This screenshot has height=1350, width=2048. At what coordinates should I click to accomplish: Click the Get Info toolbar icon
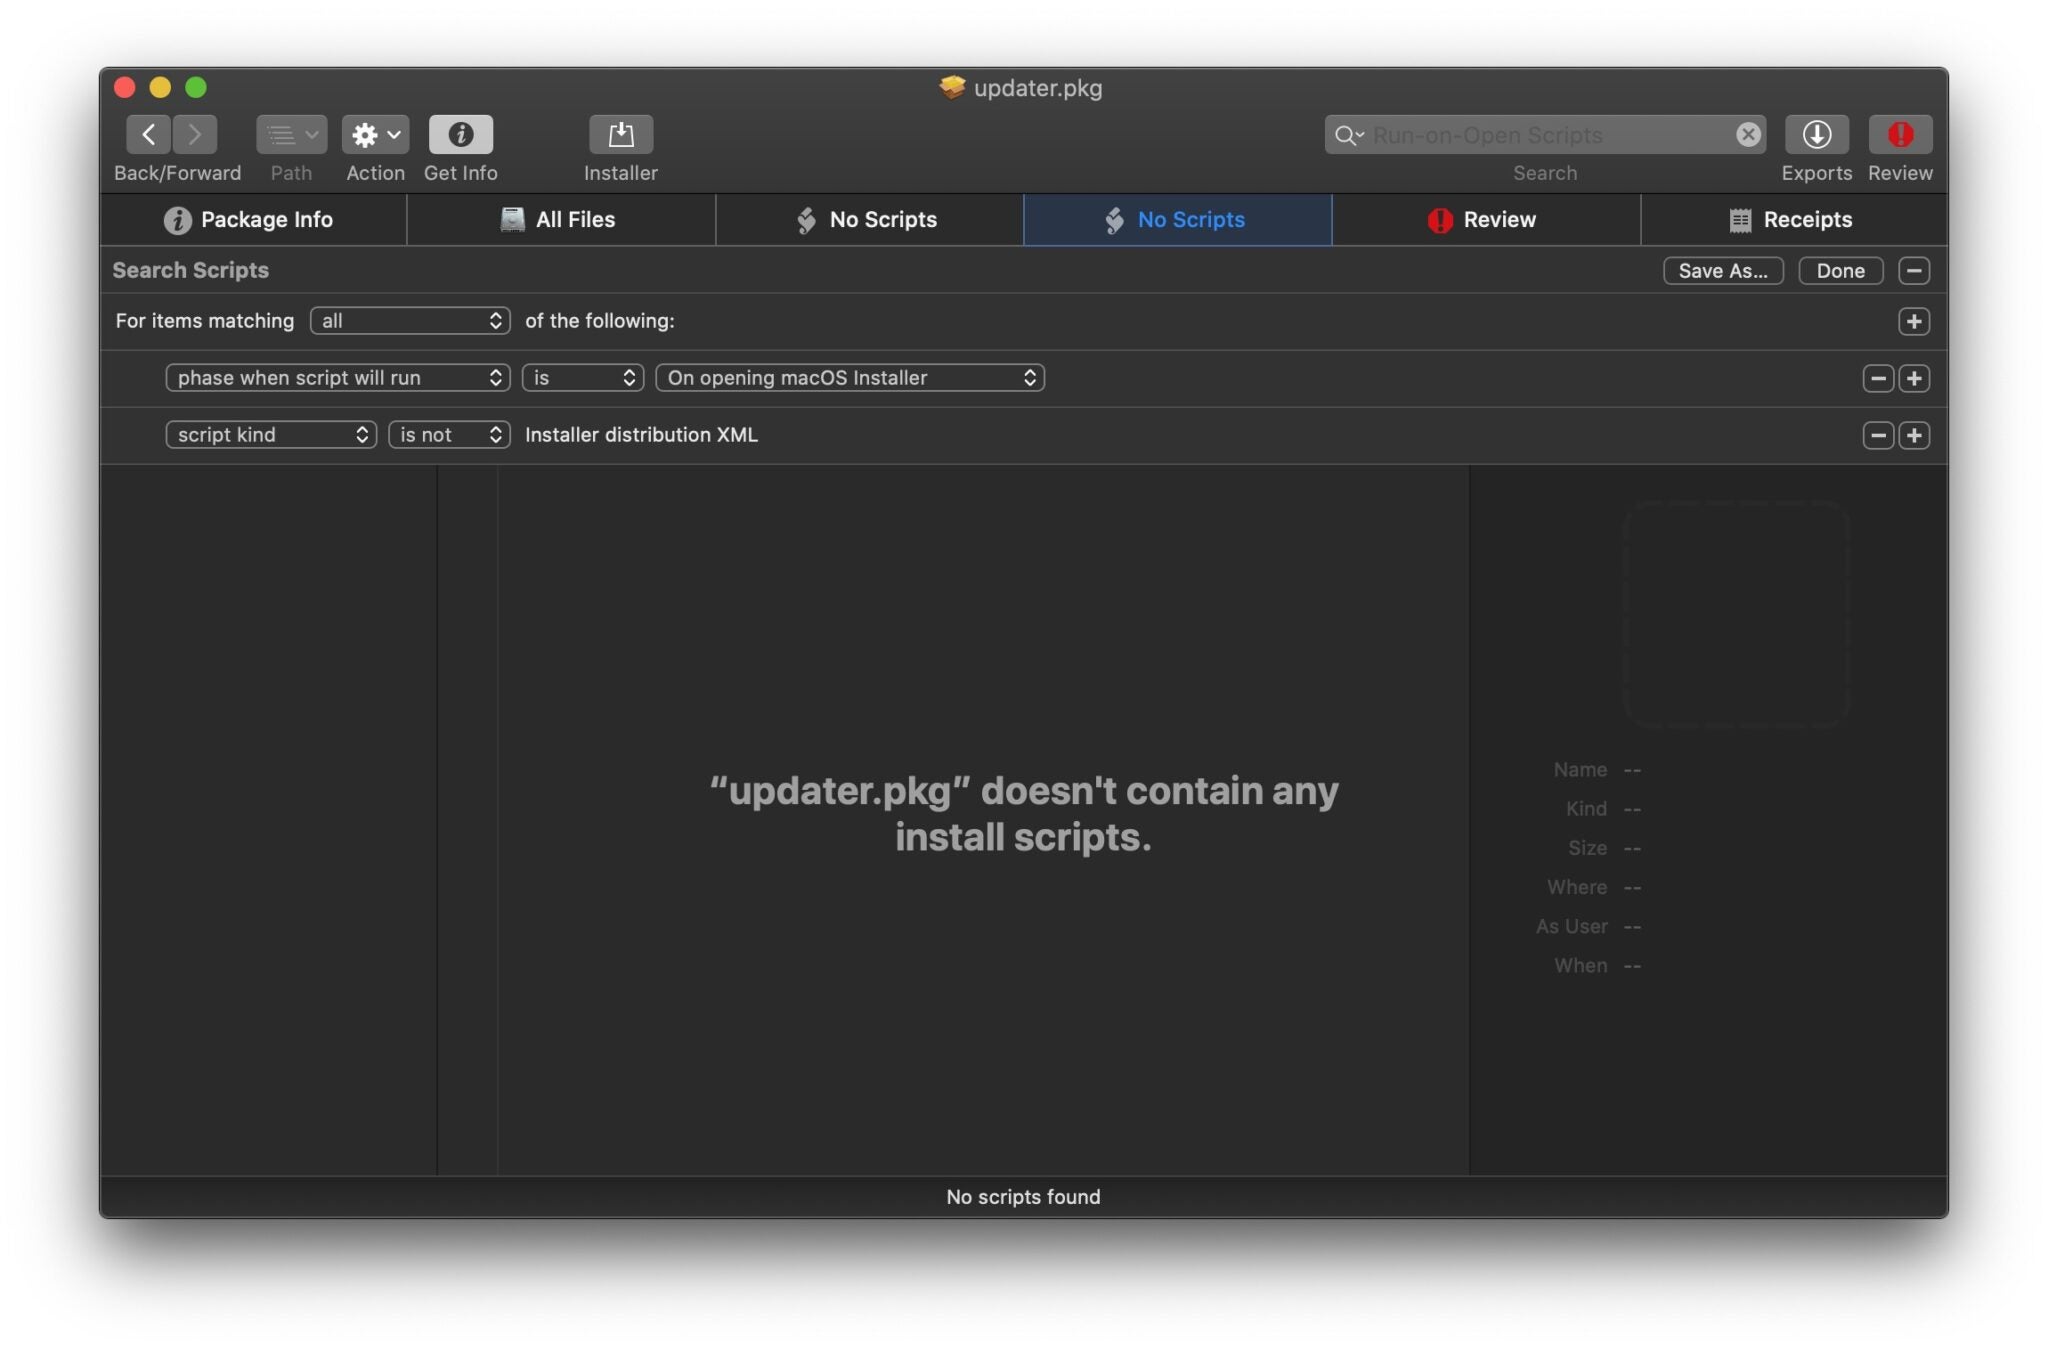tap(460, 134)
